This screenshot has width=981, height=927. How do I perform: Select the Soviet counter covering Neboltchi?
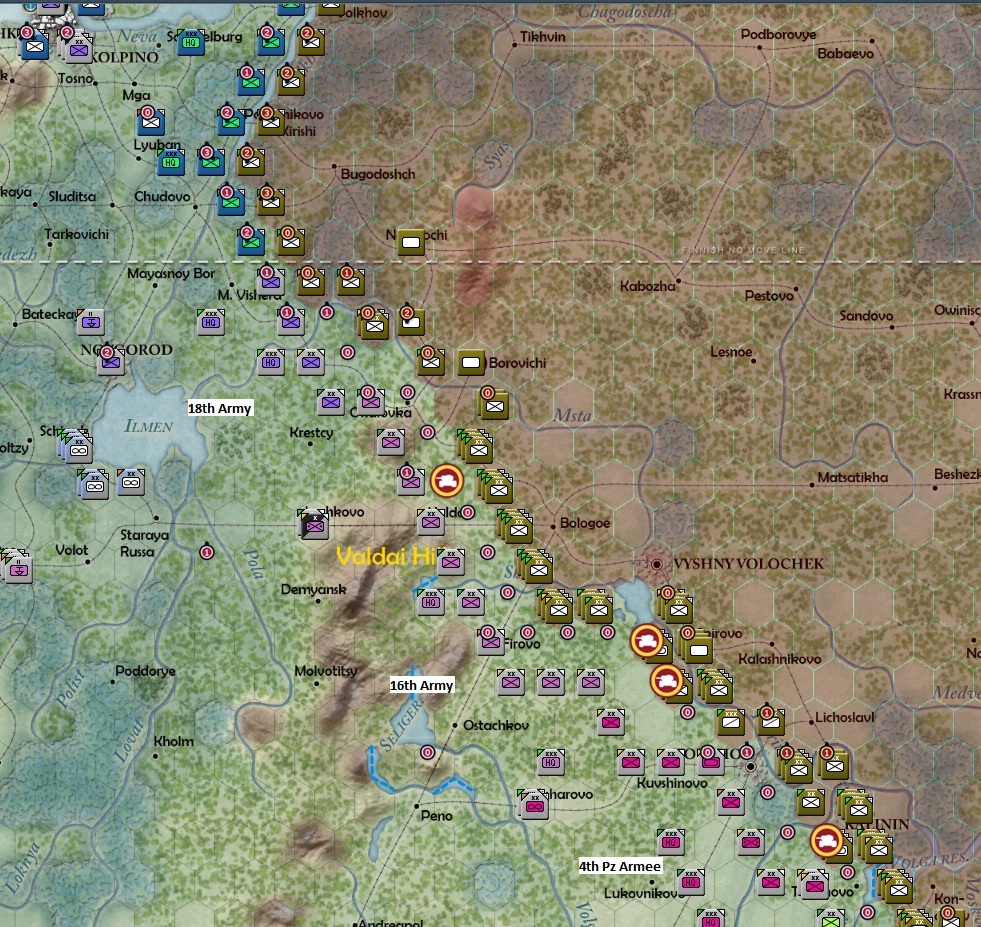coord(411,242)
